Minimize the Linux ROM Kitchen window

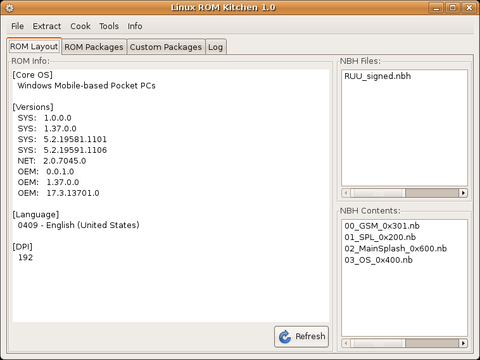(x=436, y=8)
